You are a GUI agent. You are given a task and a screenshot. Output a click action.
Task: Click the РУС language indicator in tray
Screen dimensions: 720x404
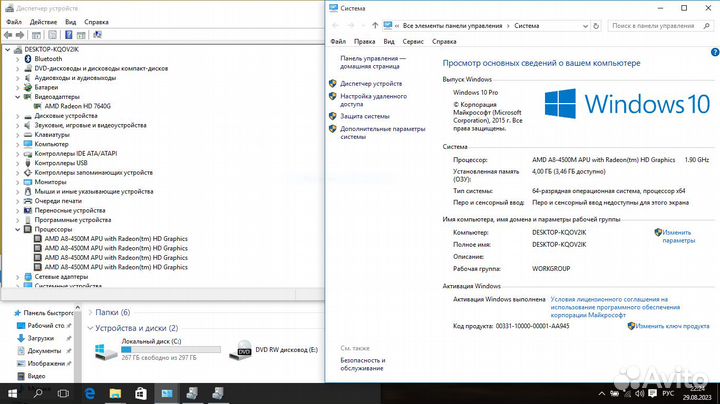point(668,393)
